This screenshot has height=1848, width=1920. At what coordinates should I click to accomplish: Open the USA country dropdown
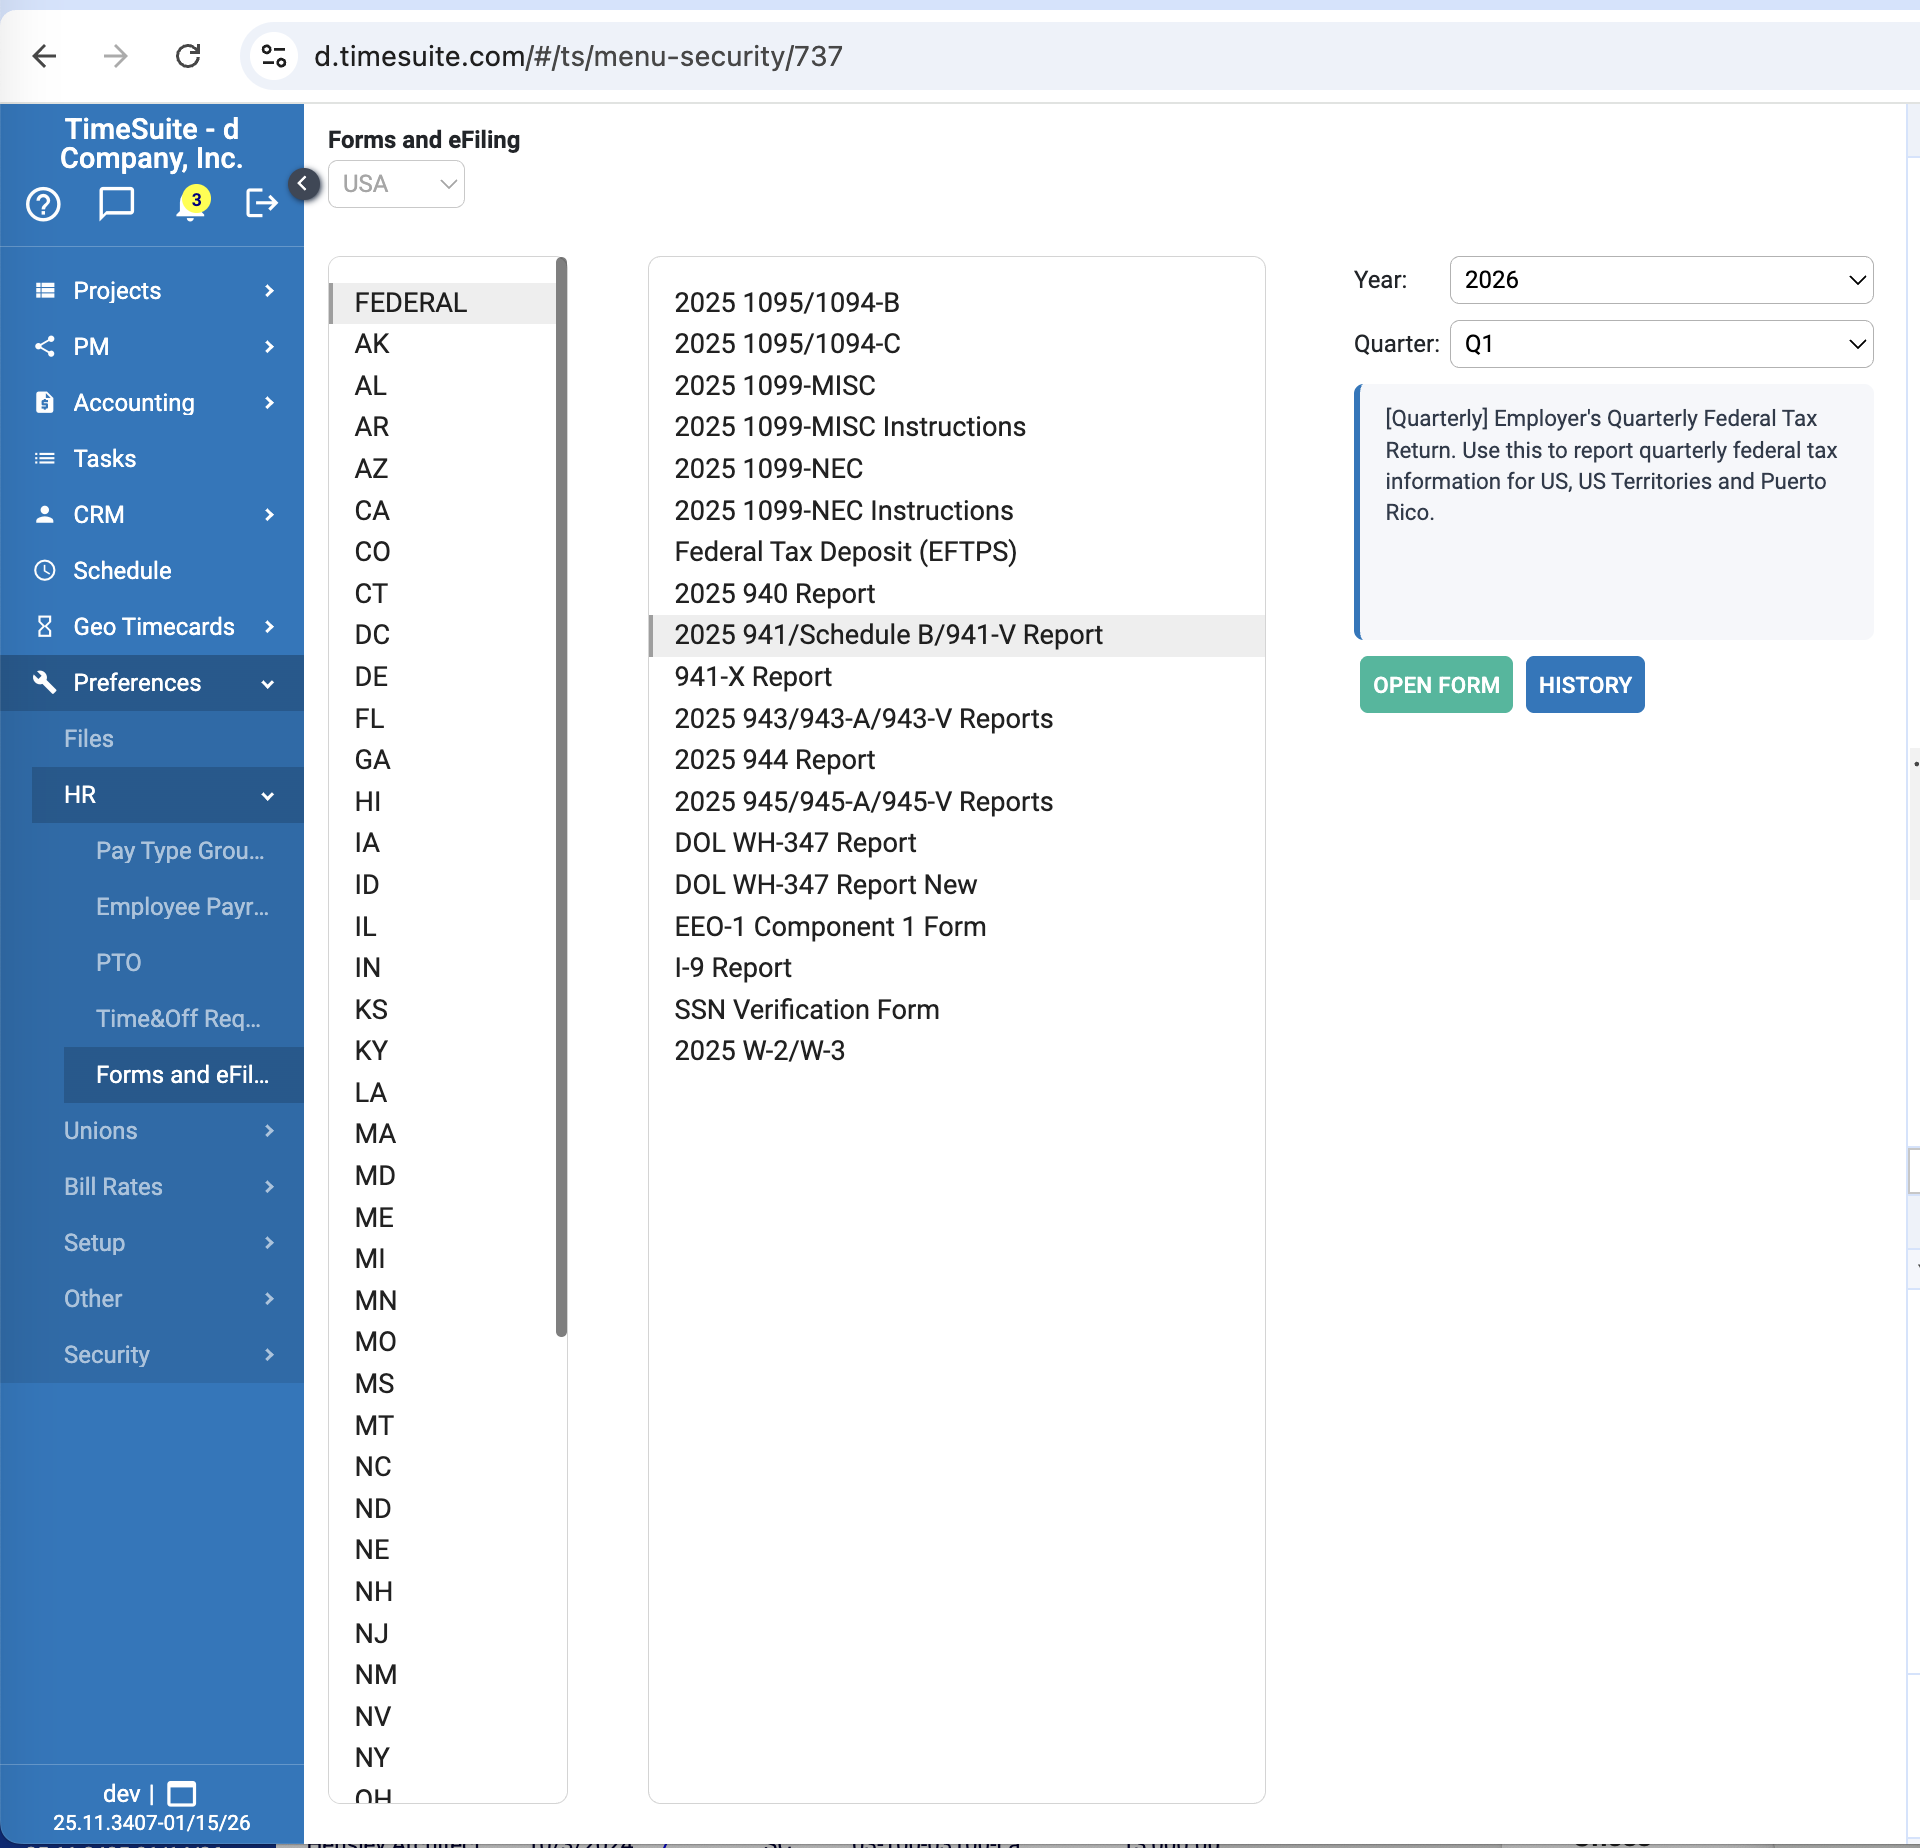pyautogui.click(x=396, y=184)
